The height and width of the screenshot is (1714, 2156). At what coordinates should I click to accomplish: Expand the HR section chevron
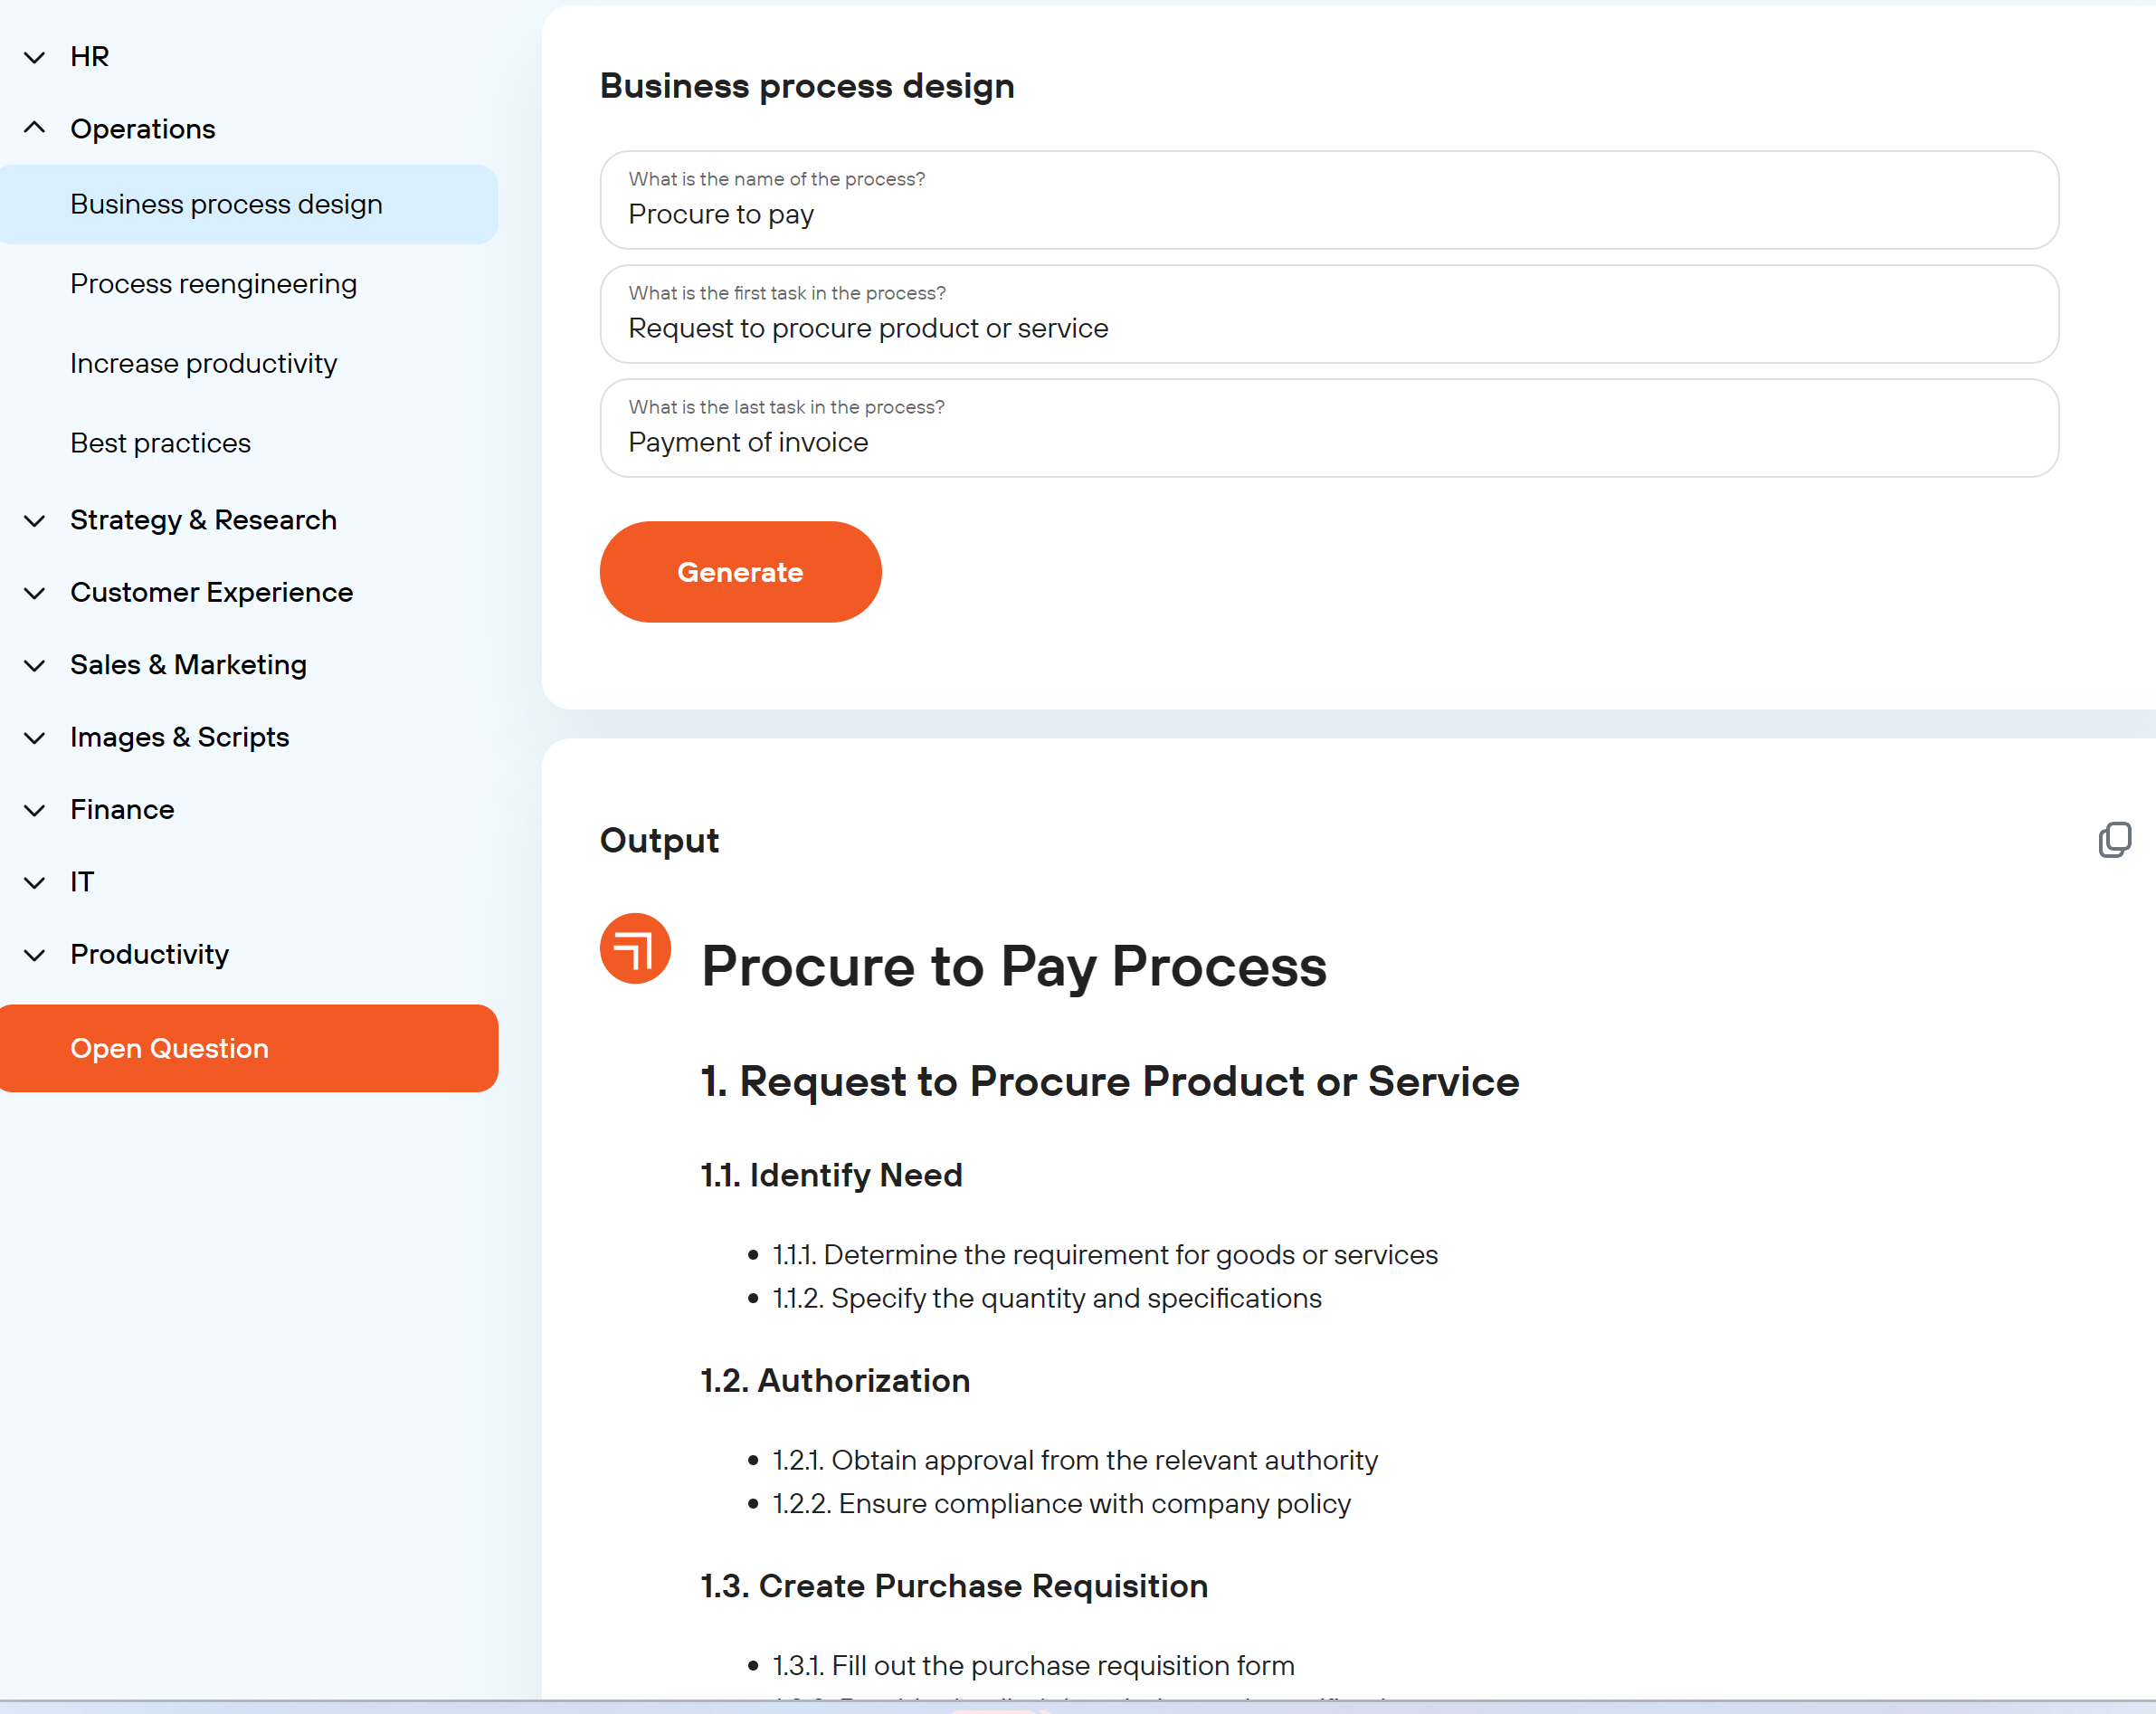35,57
